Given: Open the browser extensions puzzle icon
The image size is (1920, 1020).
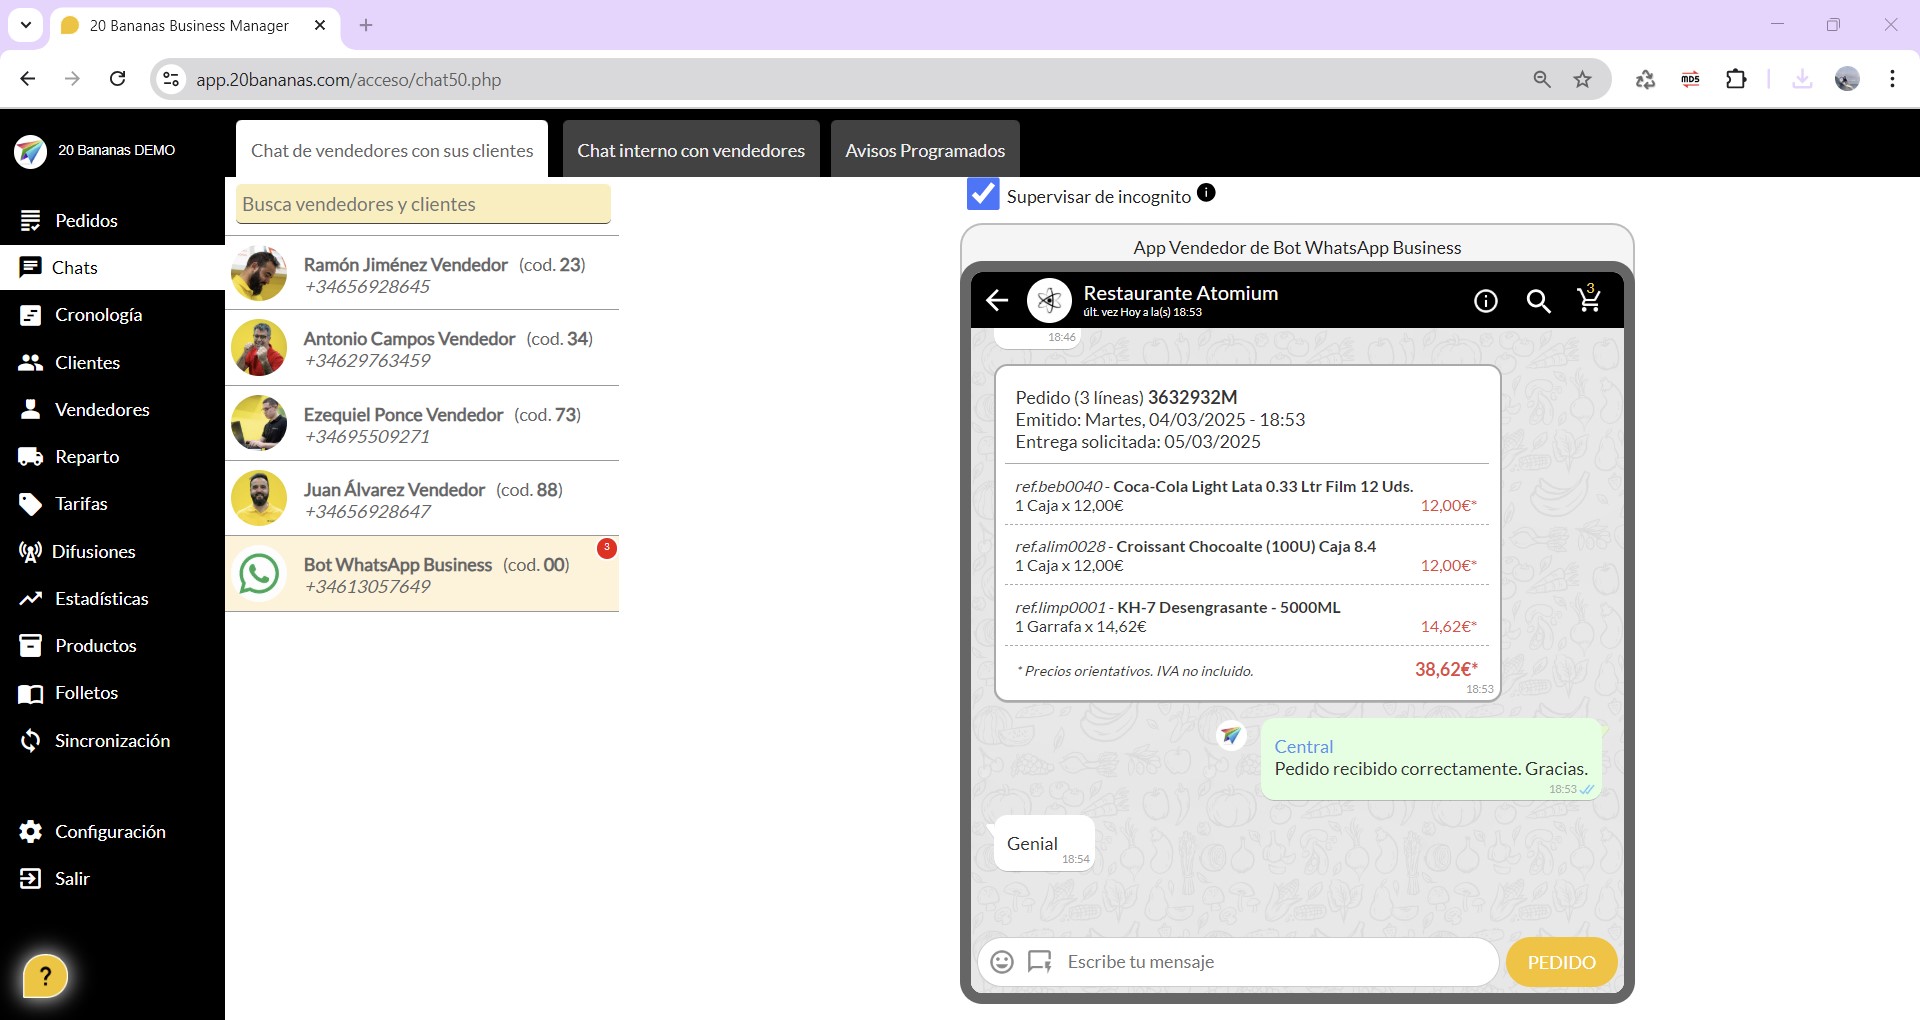Looking at the screenshot, I should tap(1736, 79).
